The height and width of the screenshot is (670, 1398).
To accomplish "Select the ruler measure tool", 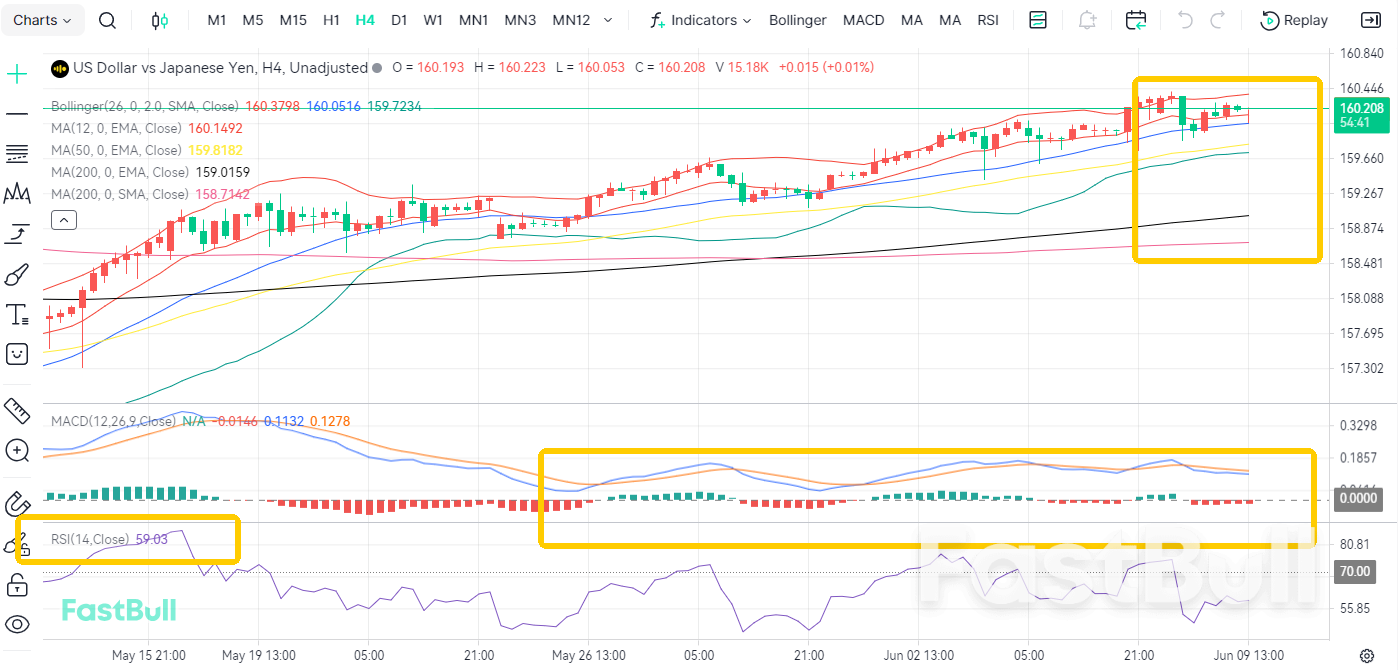I will [x=17, y=410].
